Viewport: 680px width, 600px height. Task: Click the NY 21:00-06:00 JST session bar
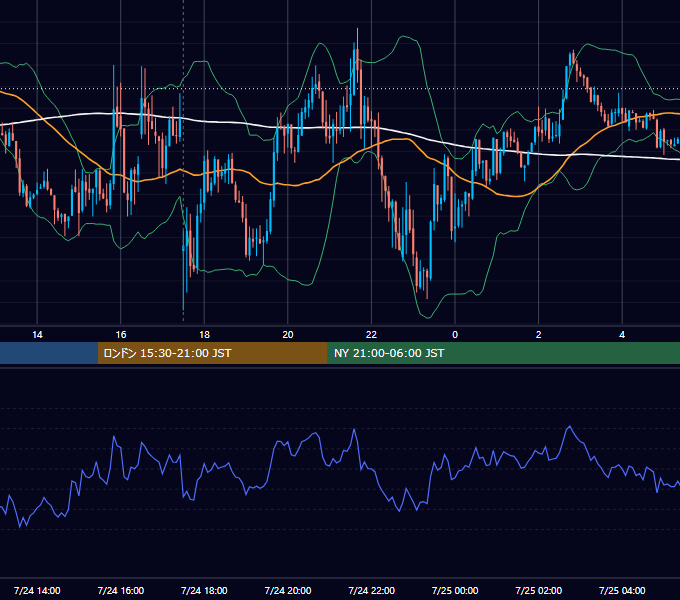[x=503, y=353]
